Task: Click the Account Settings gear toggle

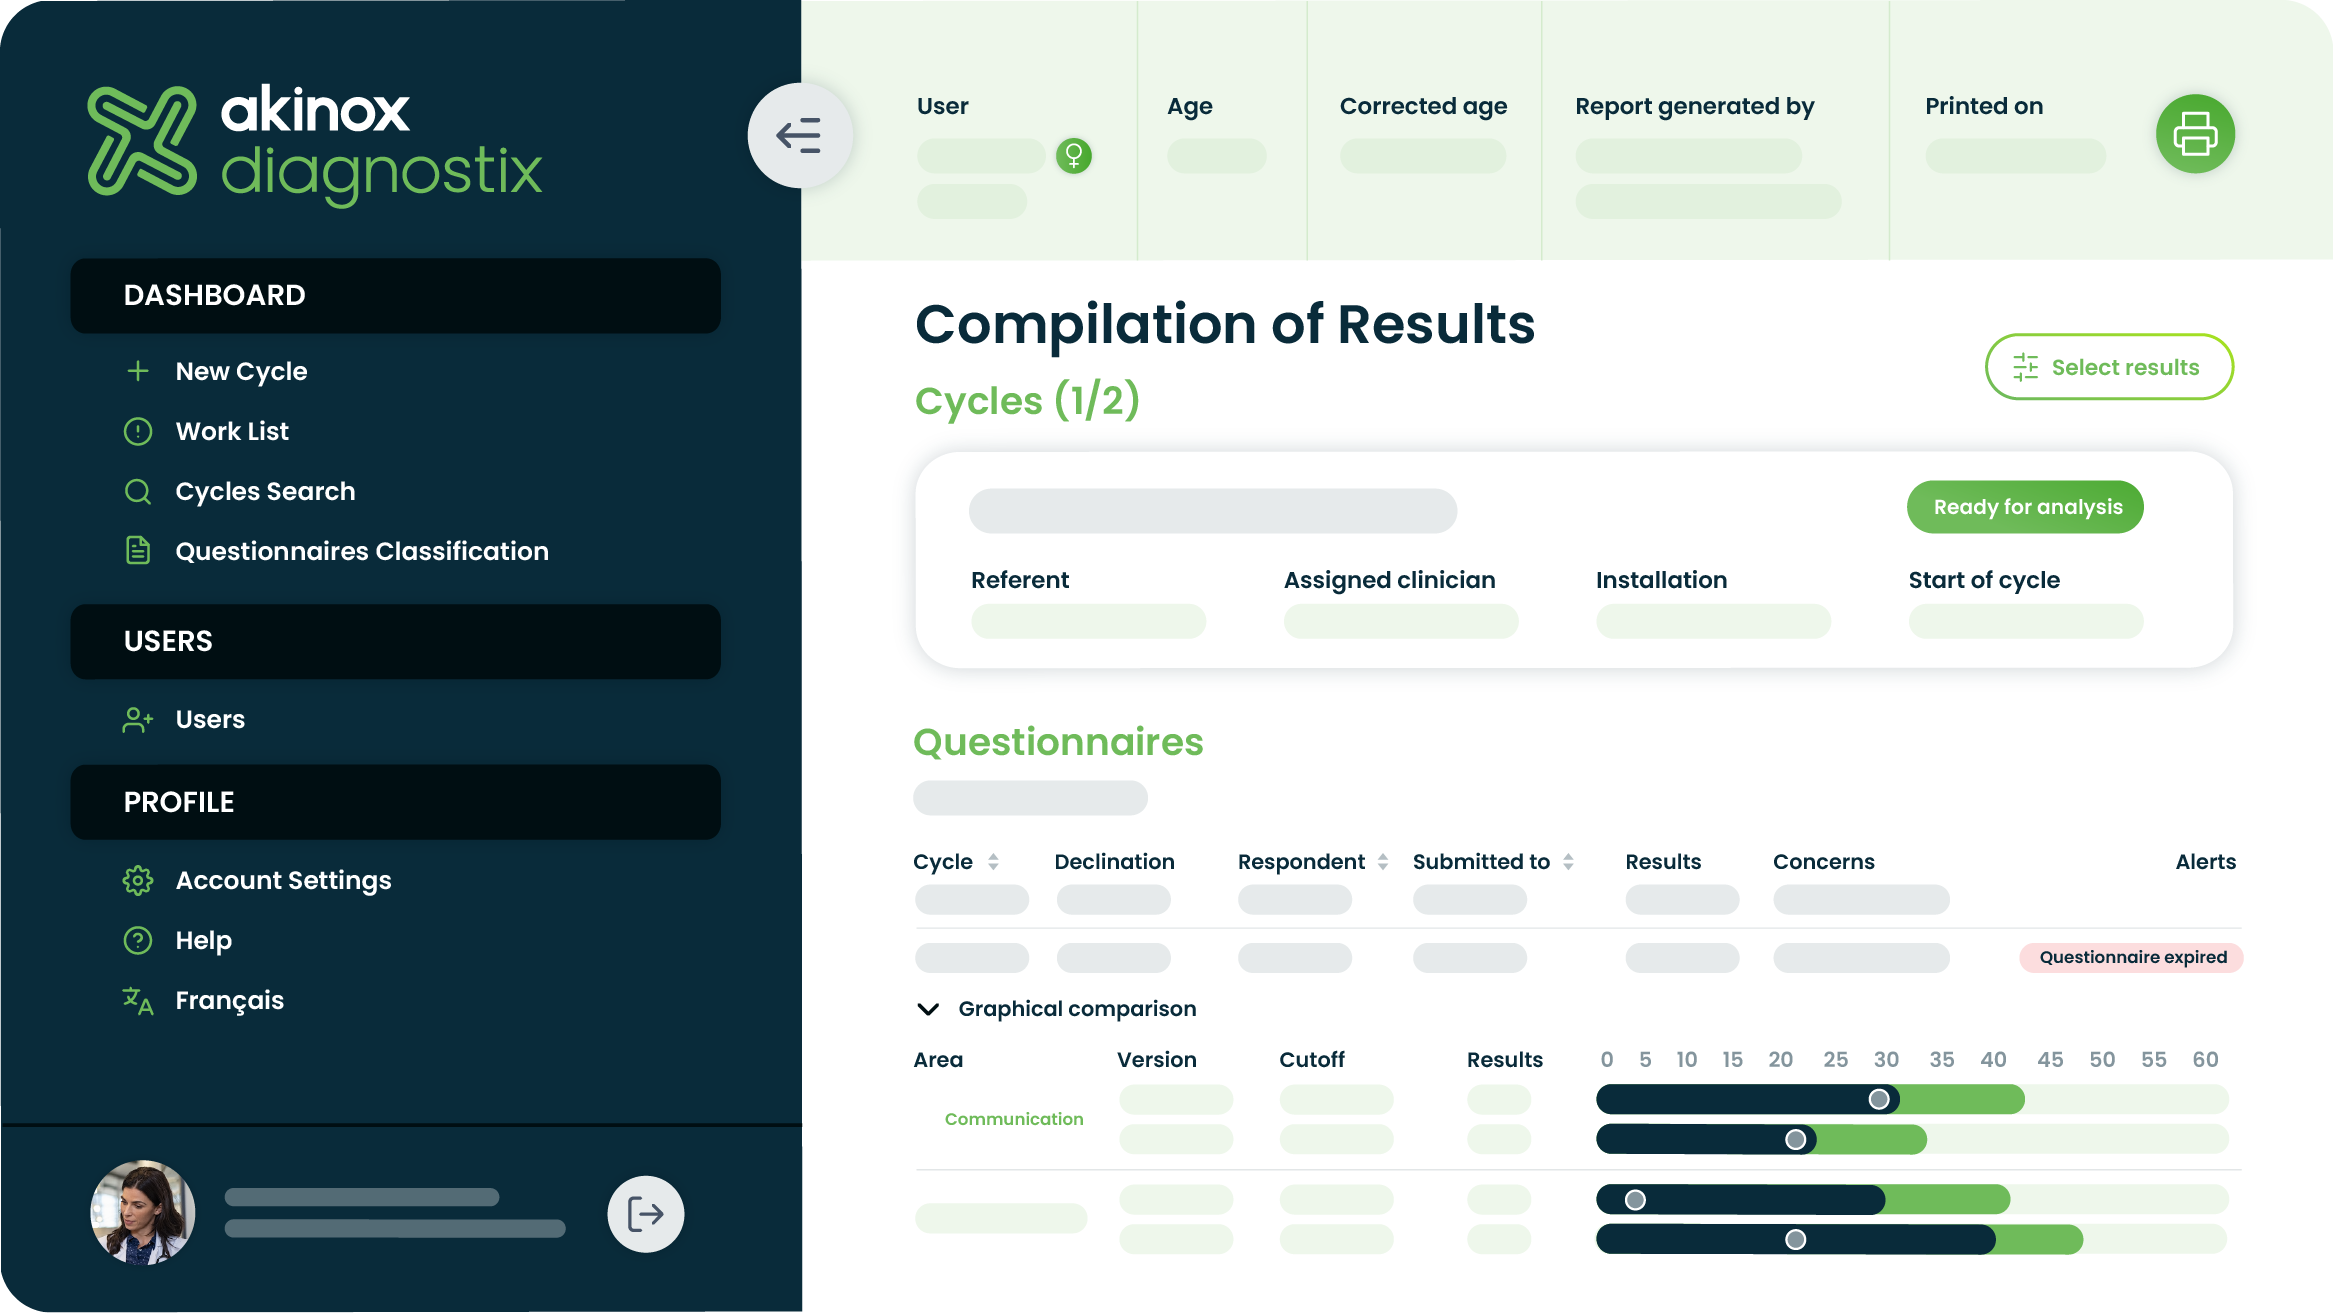Action: (138, 880)
